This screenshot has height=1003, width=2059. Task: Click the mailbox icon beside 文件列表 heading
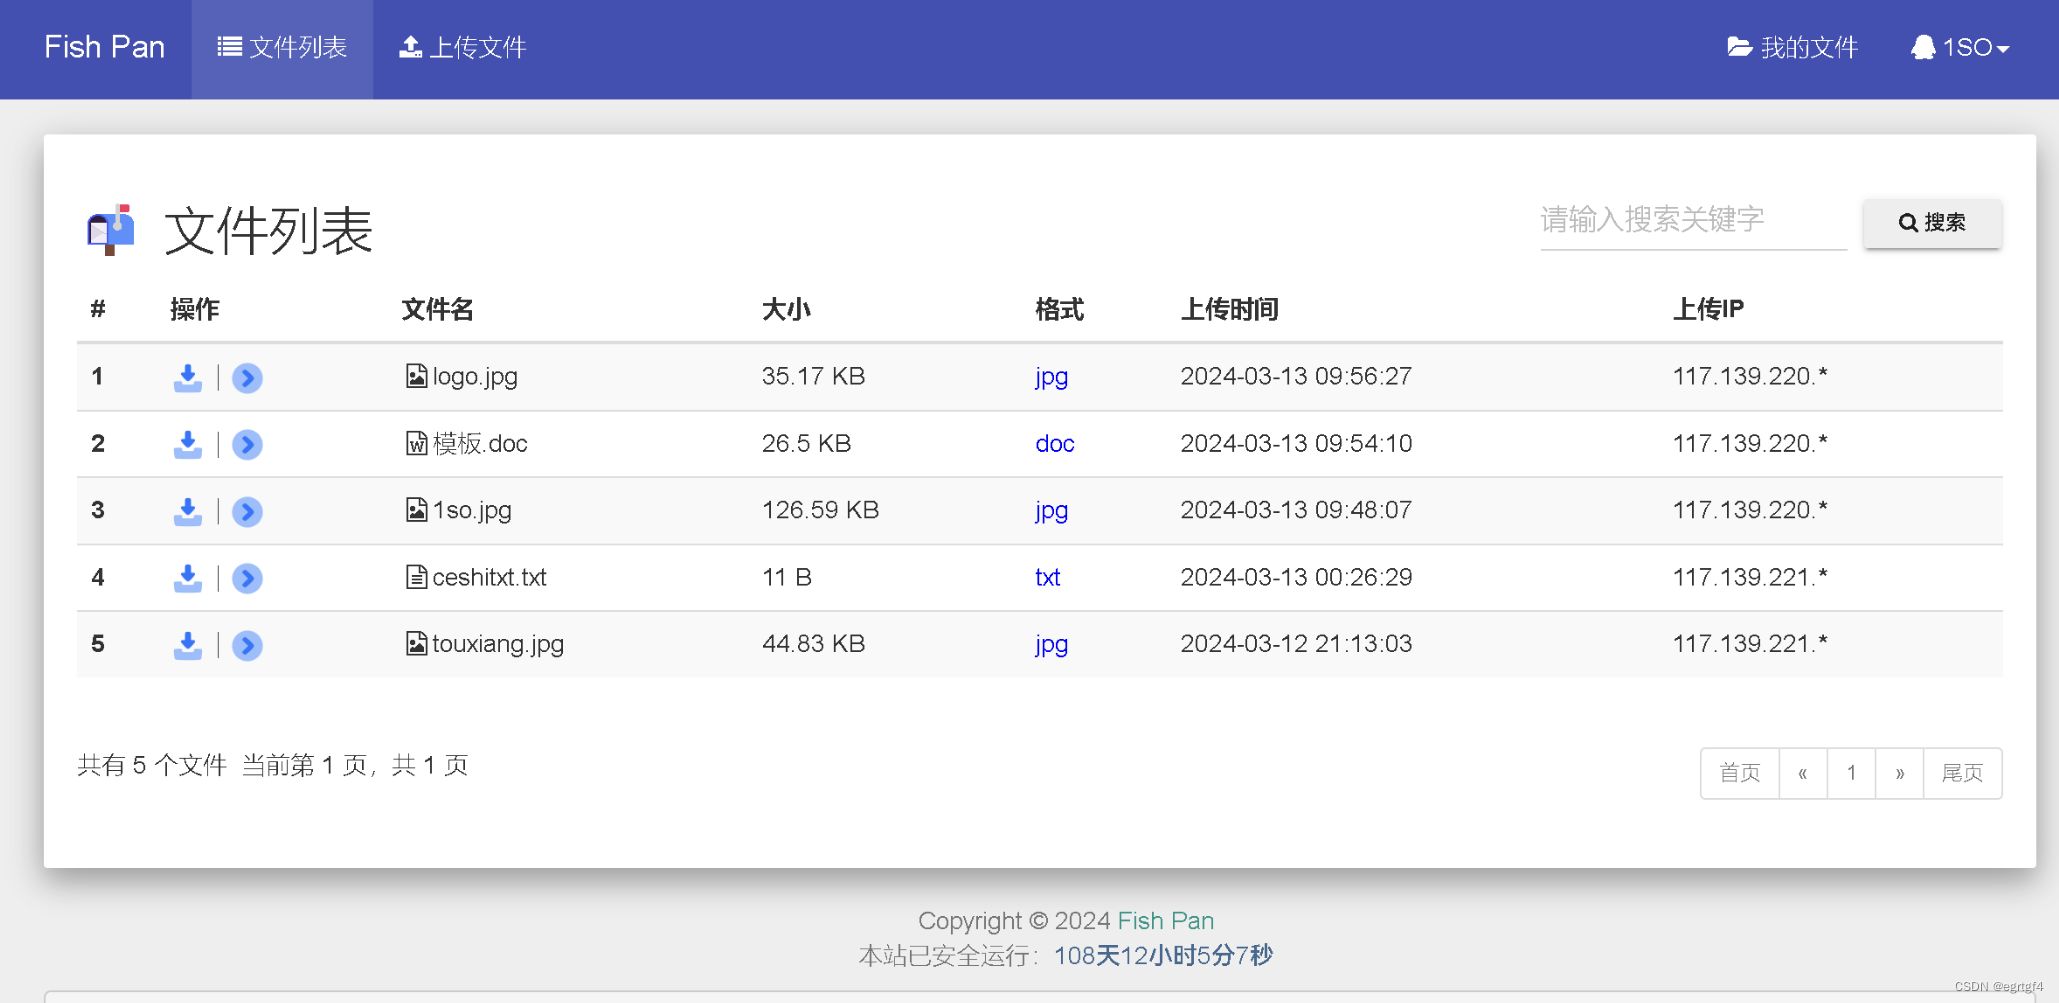click(x=110, y=230)
